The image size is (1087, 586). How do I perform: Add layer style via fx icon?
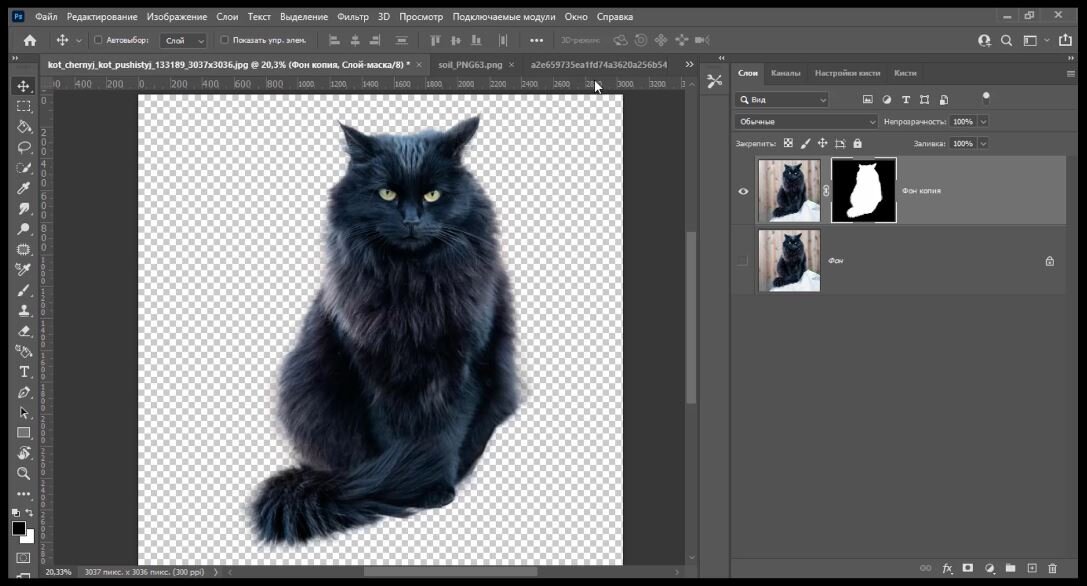point(947,569)
